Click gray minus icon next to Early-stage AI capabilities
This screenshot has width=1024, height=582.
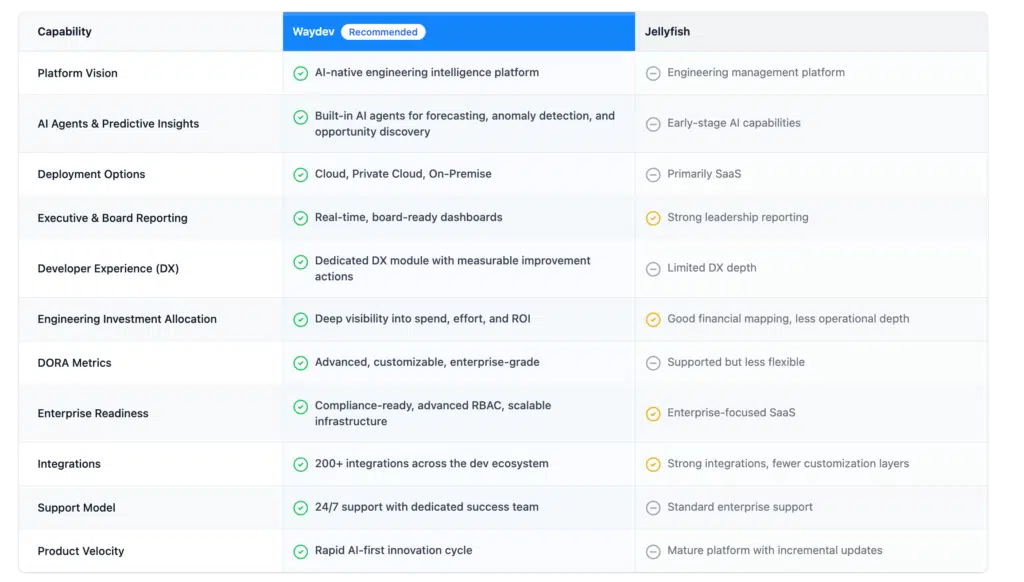(653, 124)
